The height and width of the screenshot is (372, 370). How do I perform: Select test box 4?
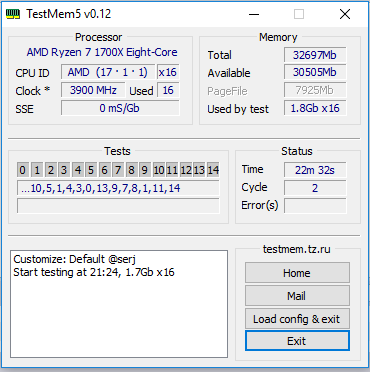point(78,170)
